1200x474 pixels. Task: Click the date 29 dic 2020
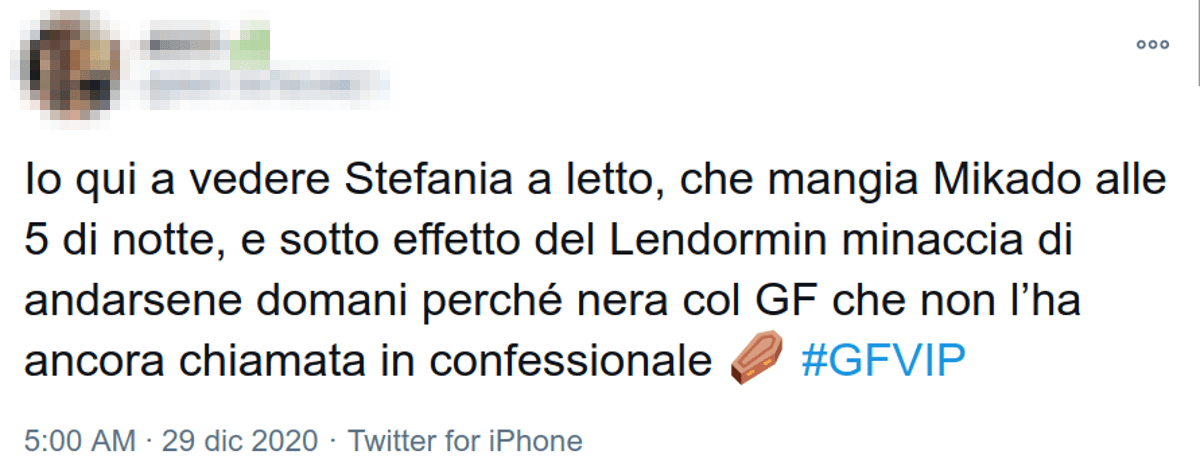[242, 441]
